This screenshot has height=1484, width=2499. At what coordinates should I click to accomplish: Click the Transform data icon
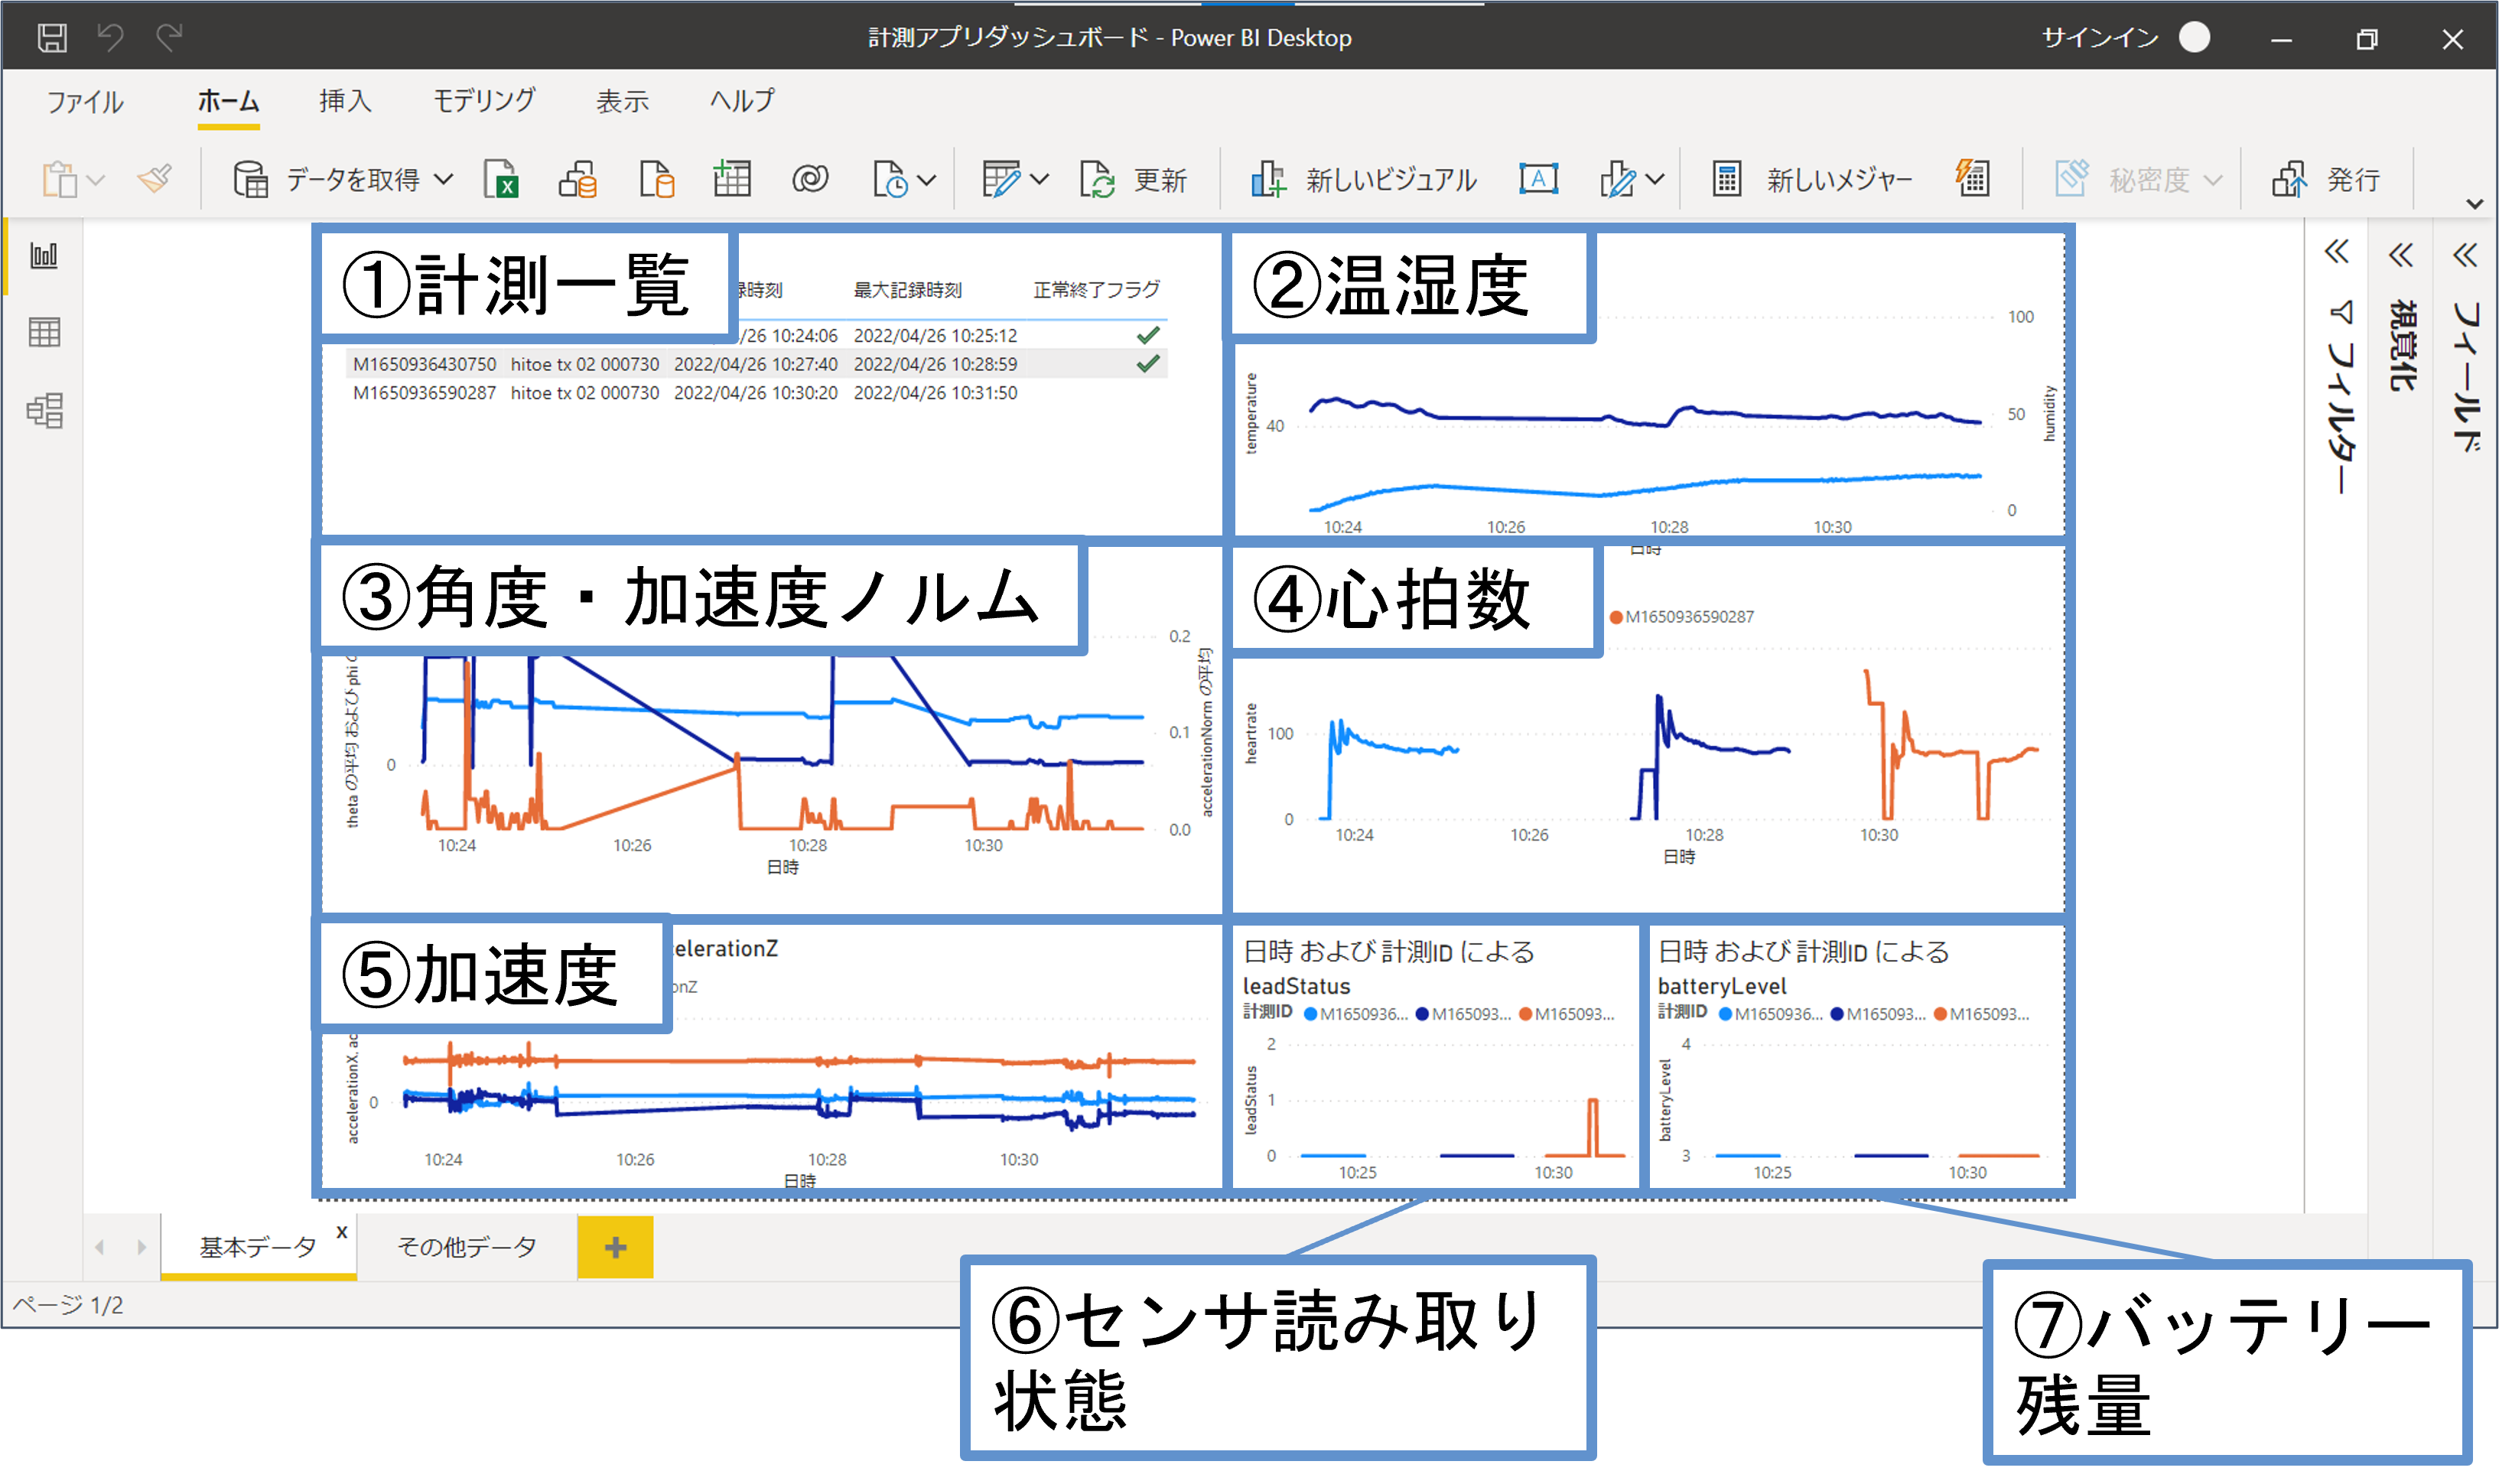click(1001, 180)
